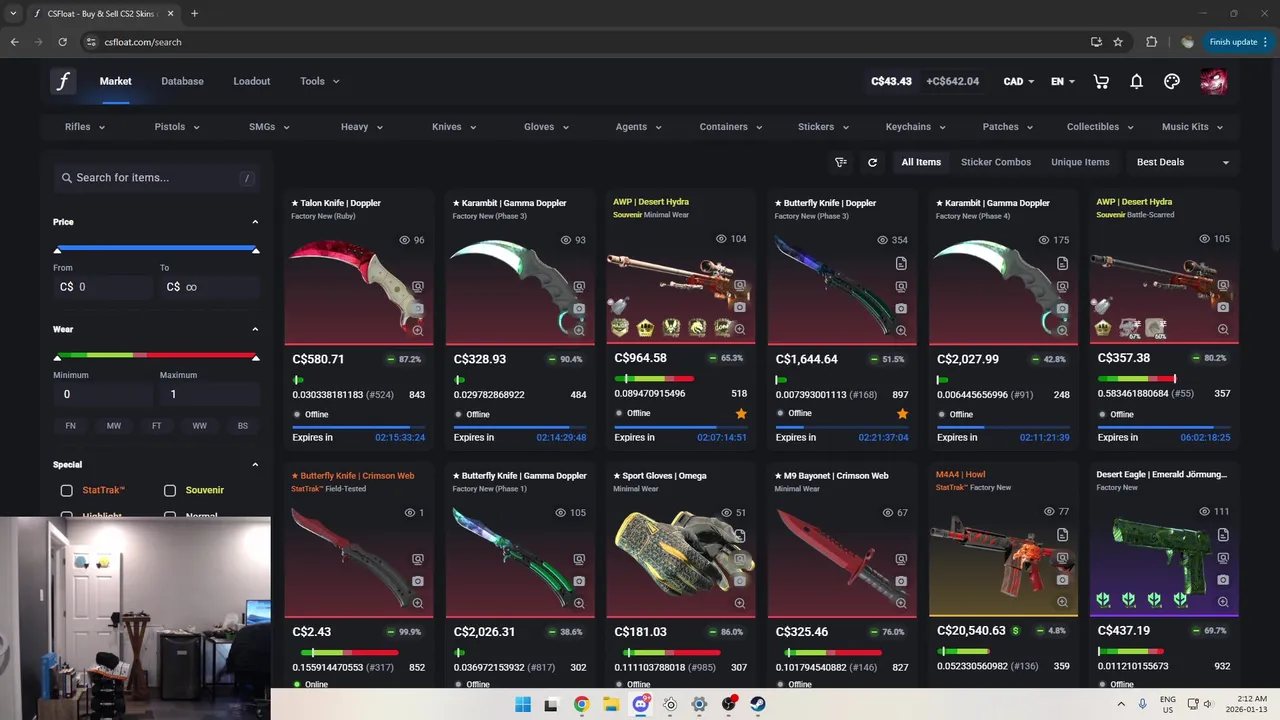Focus the Search for items field
Viewport: 1280px width, 720px height.
(157, 178)
